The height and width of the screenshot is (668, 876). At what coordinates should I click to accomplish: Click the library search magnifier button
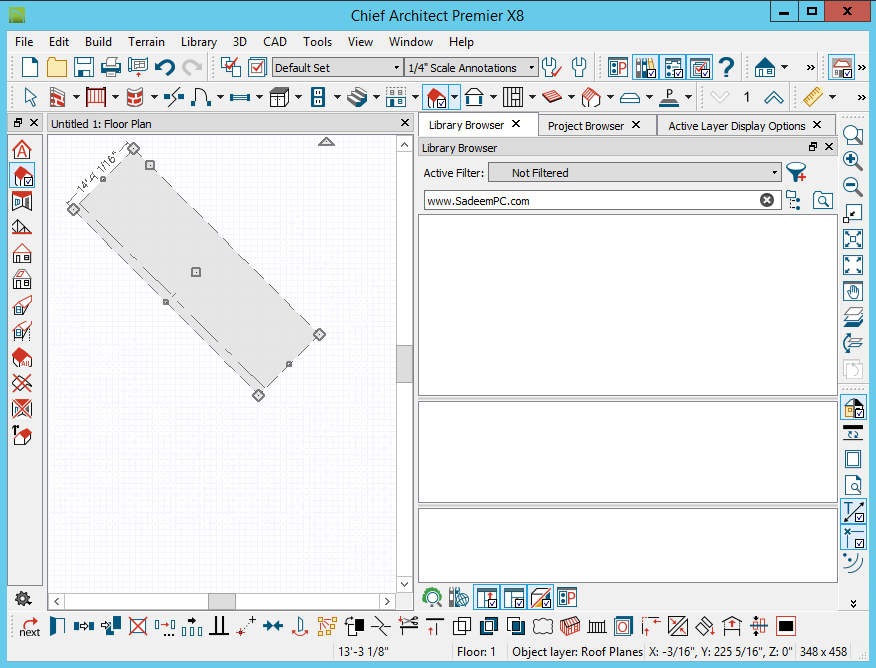pos(822,200)
